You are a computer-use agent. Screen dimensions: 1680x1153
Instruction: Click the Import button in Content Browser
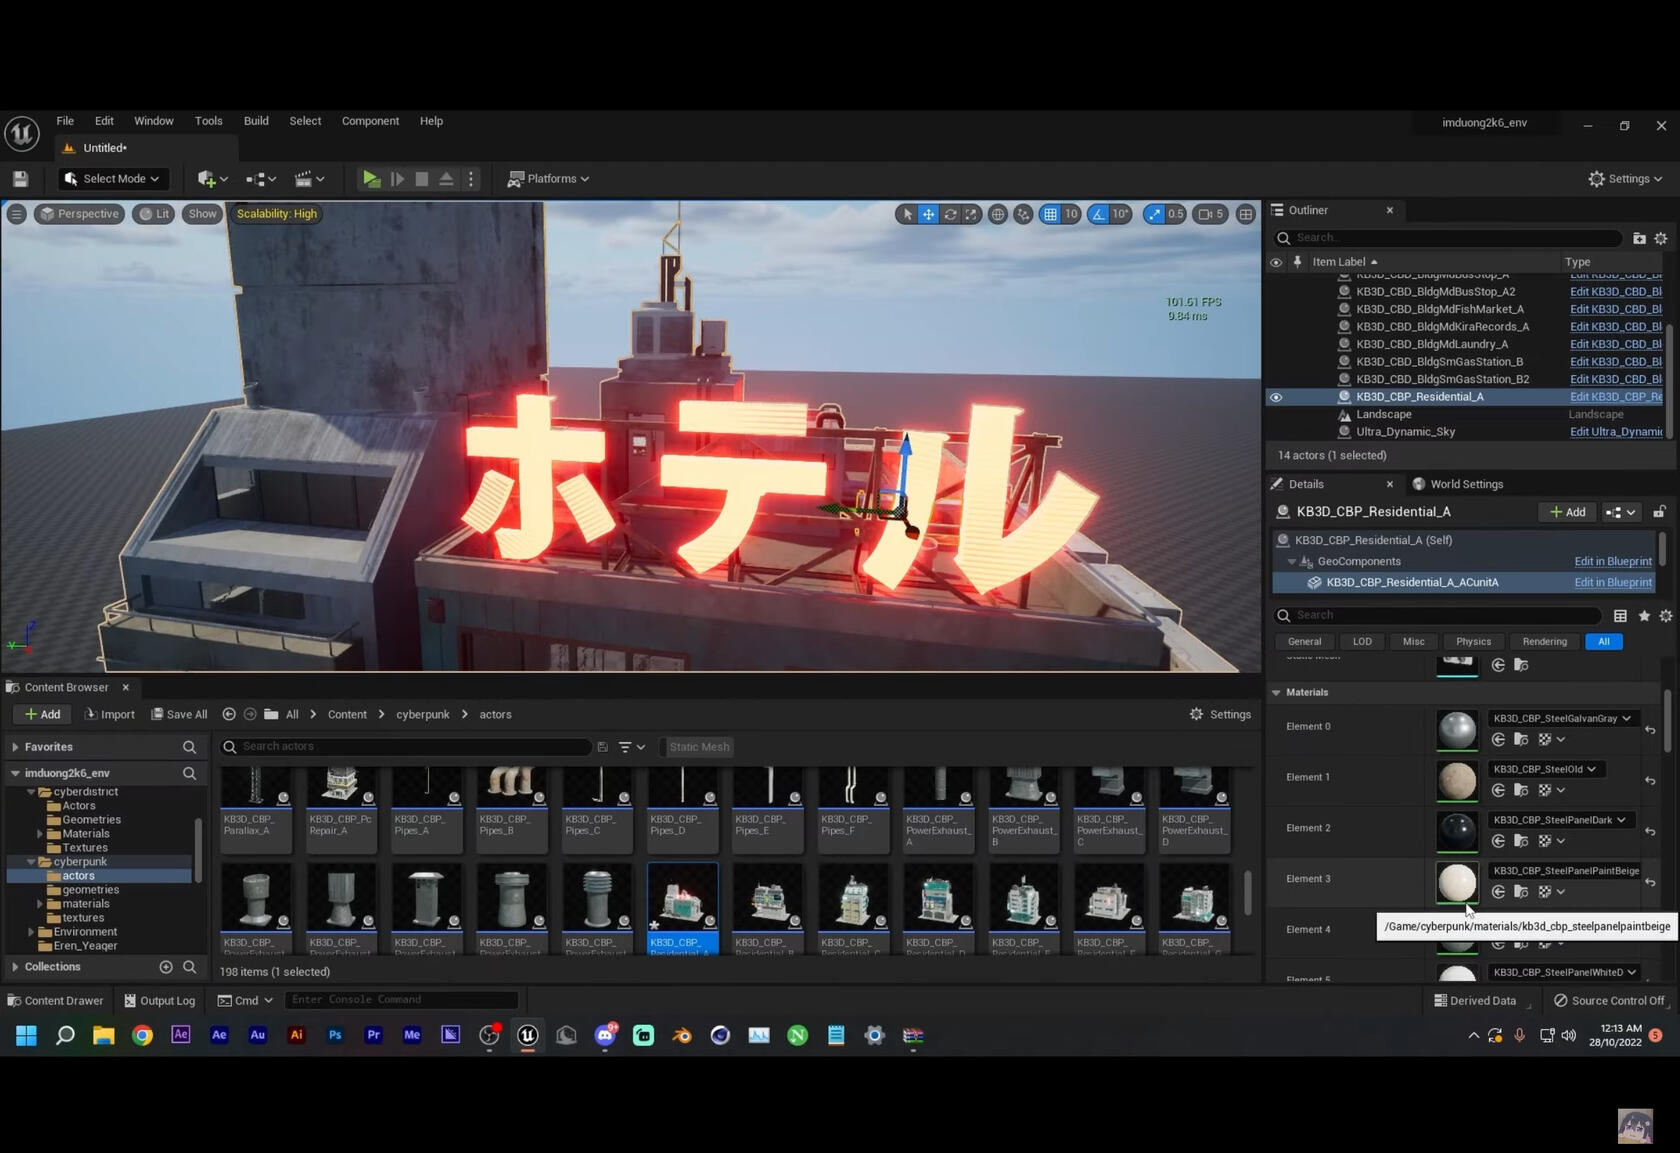[110, 714]
